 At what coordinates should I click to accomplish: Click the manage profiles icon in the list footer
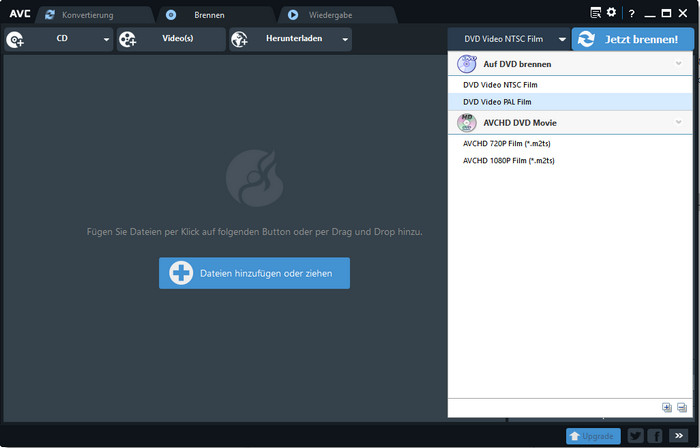coord(682,407)
